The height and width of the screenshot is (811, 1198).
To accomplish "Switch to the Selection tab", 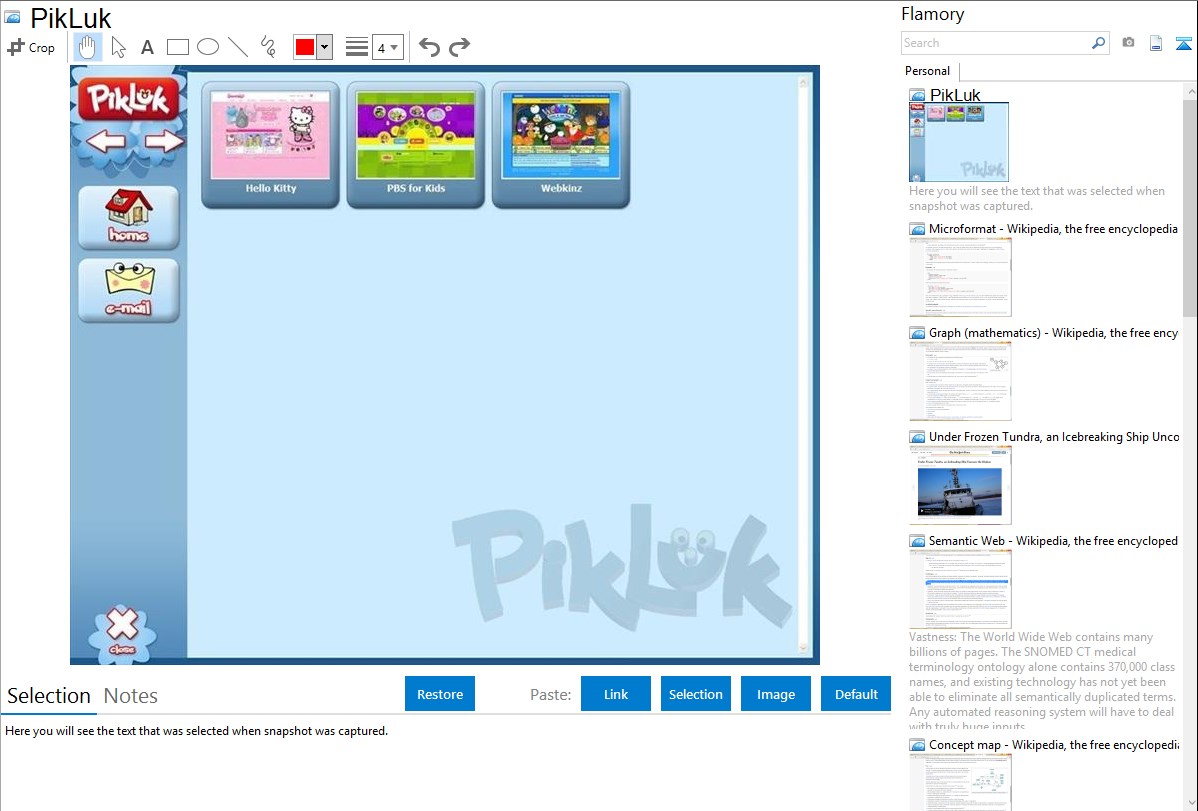I will 49,696.
